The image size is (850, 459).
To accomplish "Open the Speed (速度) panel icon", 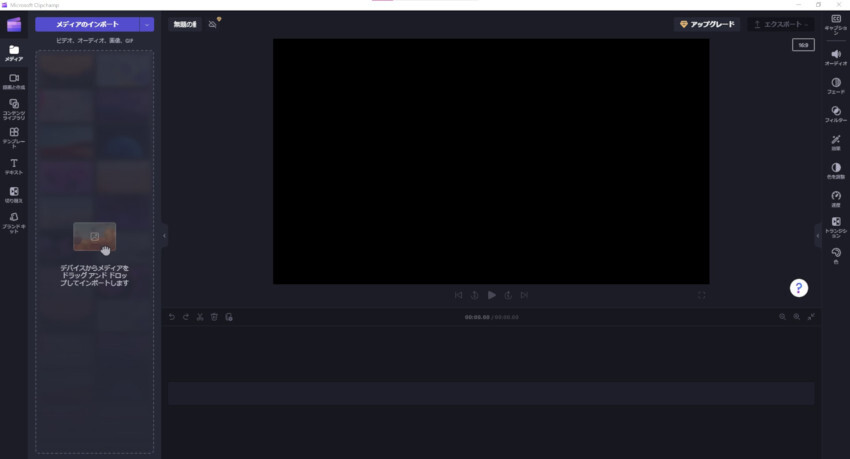I will (x=836, y=198).
